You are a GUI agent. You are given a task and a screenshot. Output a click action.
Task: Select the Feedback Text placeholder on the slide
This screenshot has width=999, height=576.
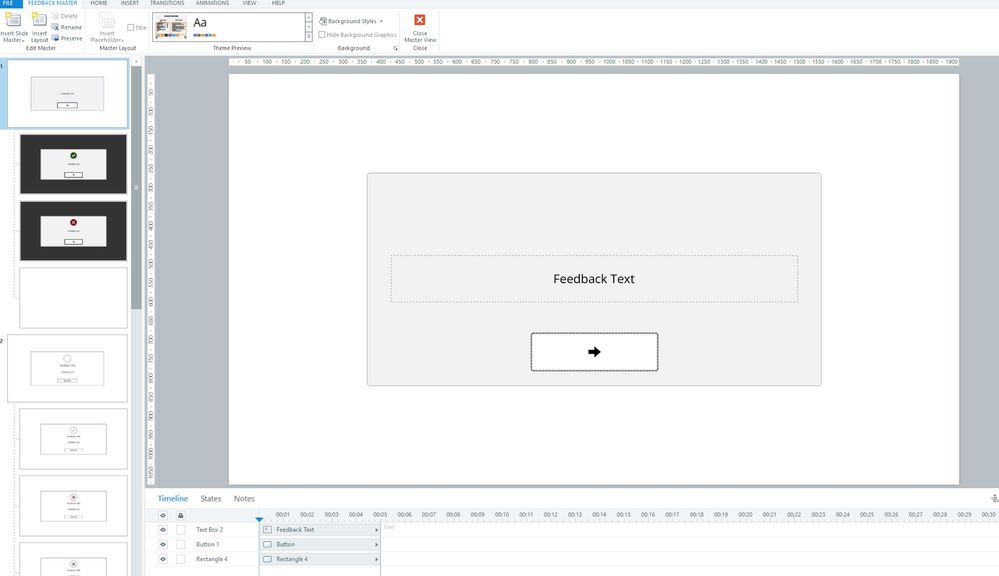tap(594, 278)
